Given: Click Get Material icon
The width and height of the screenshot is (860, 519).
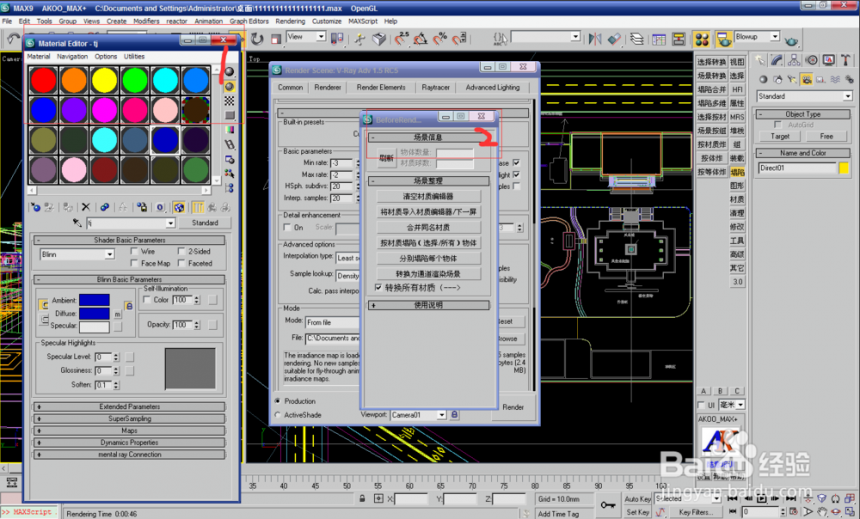Looking at the screenshot, I should click(x=35, y=207).
